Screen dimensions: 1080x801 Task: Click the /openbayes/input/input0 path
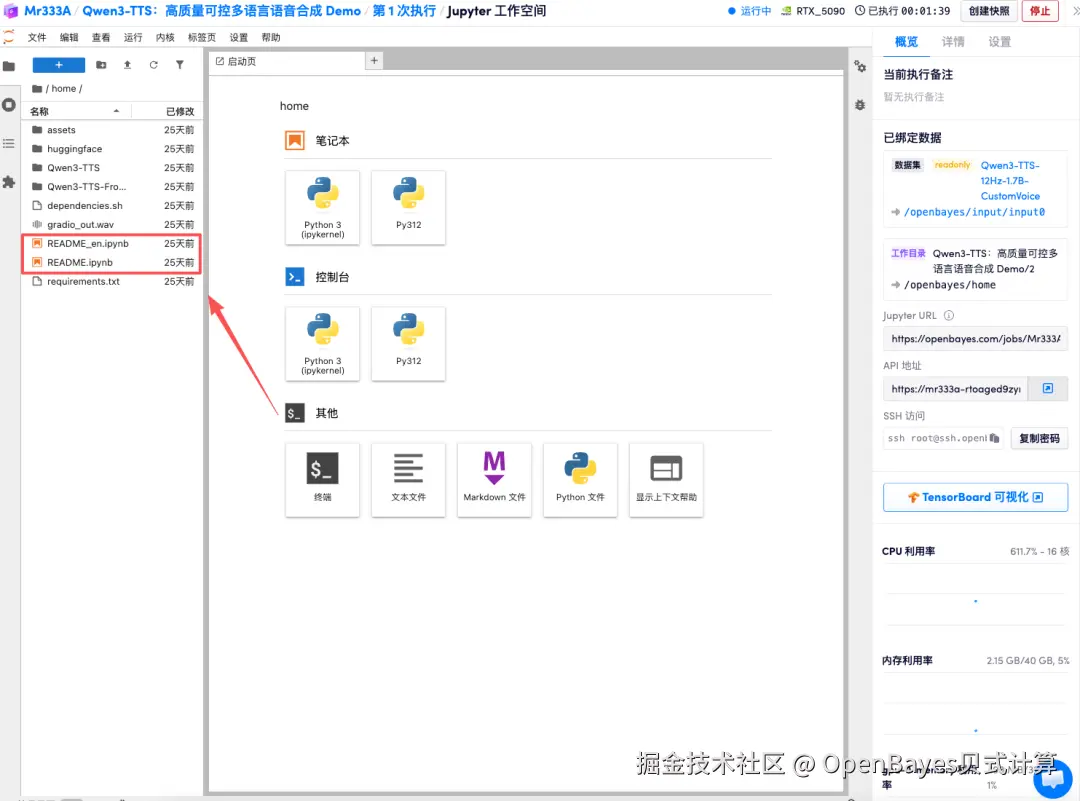coord(974,212)
